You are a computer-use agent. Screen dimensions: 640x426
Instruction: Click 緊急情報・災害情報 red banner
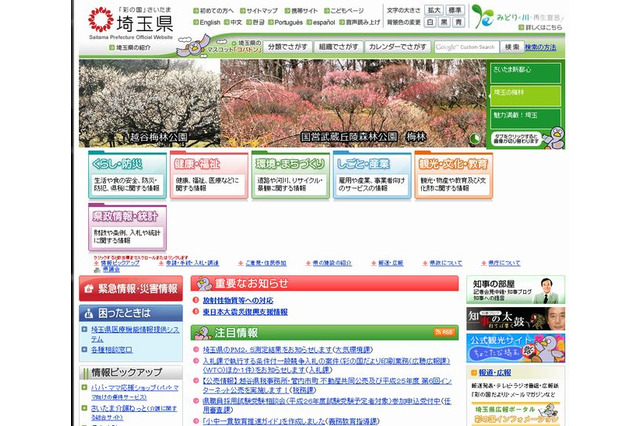click(131, 288)
